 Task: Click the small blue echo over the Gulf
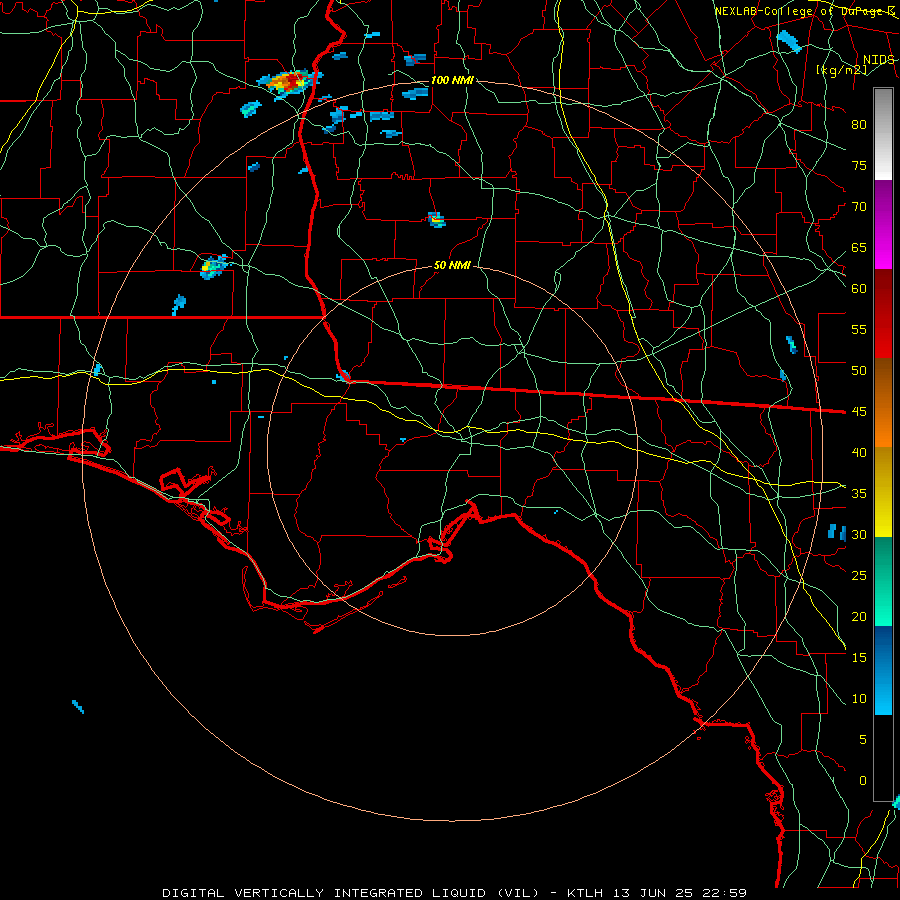[x=78, y=707]
